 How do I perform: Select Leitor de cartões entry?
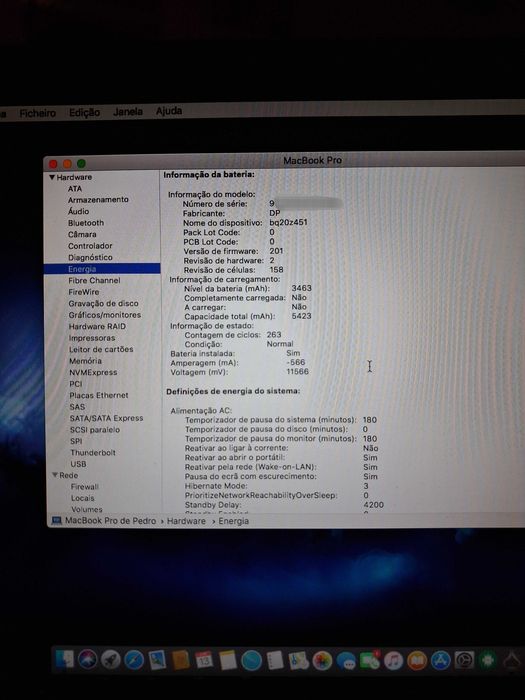coord(101,349)
